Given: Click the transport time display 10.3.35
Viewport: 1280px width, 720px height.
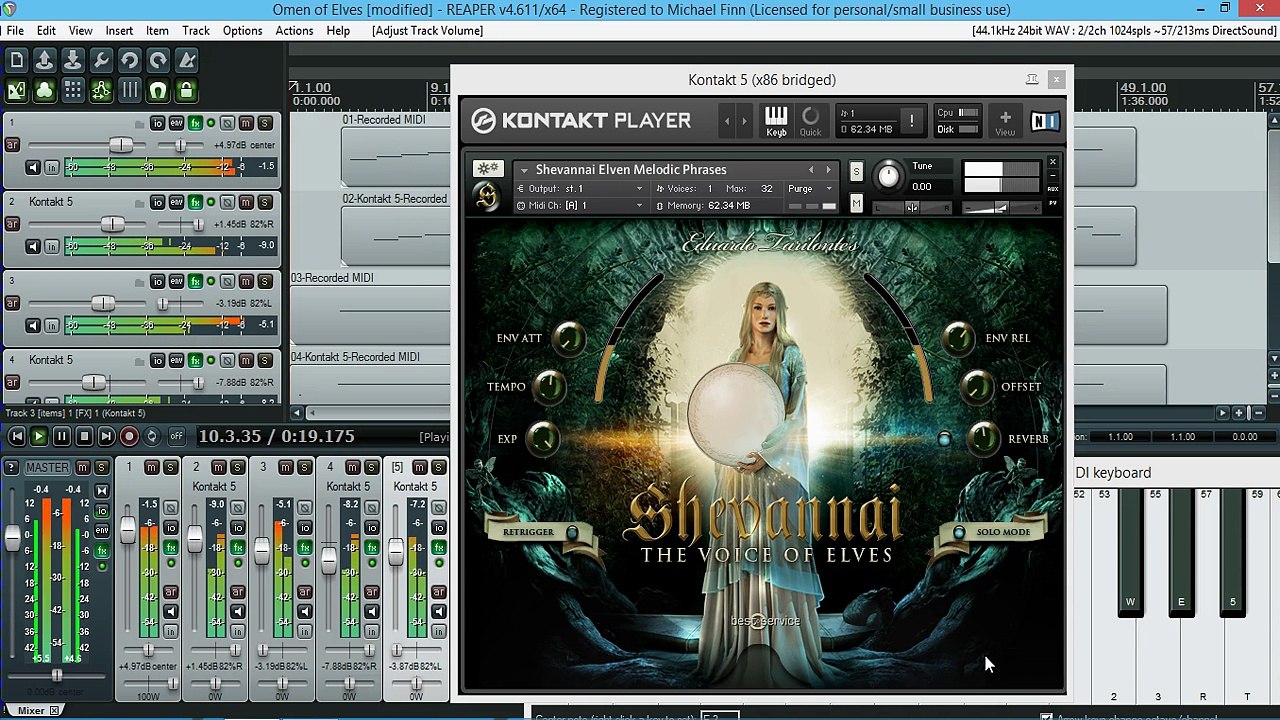Looking at the screenshot, I should pos(276,436).
